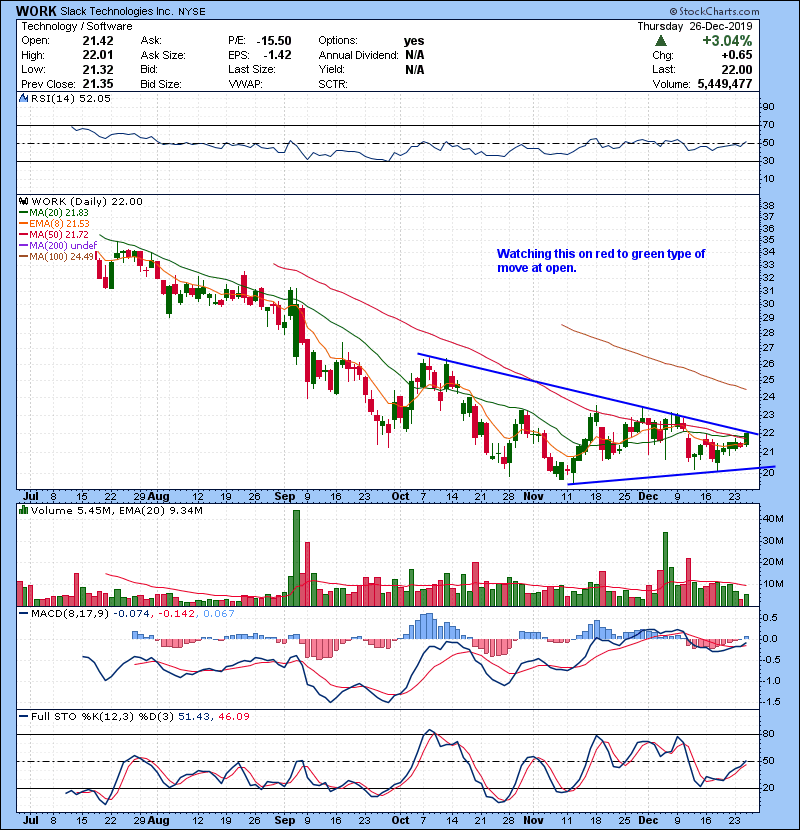
Task: Click the stochastic %D value 46.09
Action: pyautogui.click(x=233, y=717)
